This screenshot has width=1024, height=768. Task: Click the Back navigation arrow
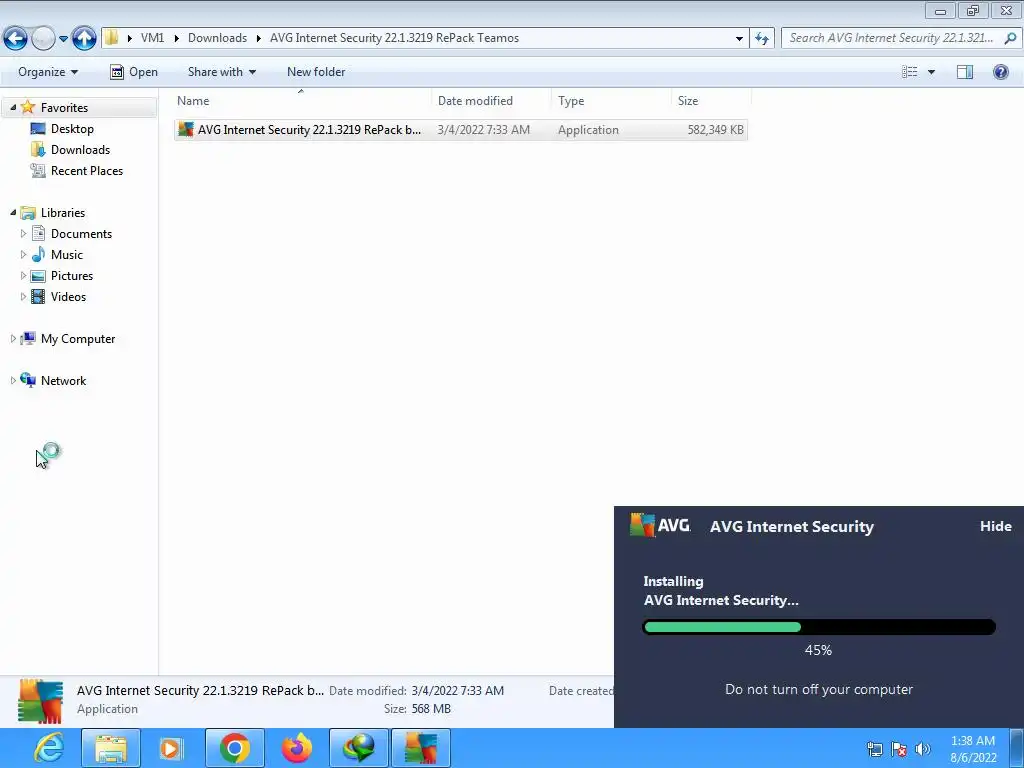coord(15,39)
